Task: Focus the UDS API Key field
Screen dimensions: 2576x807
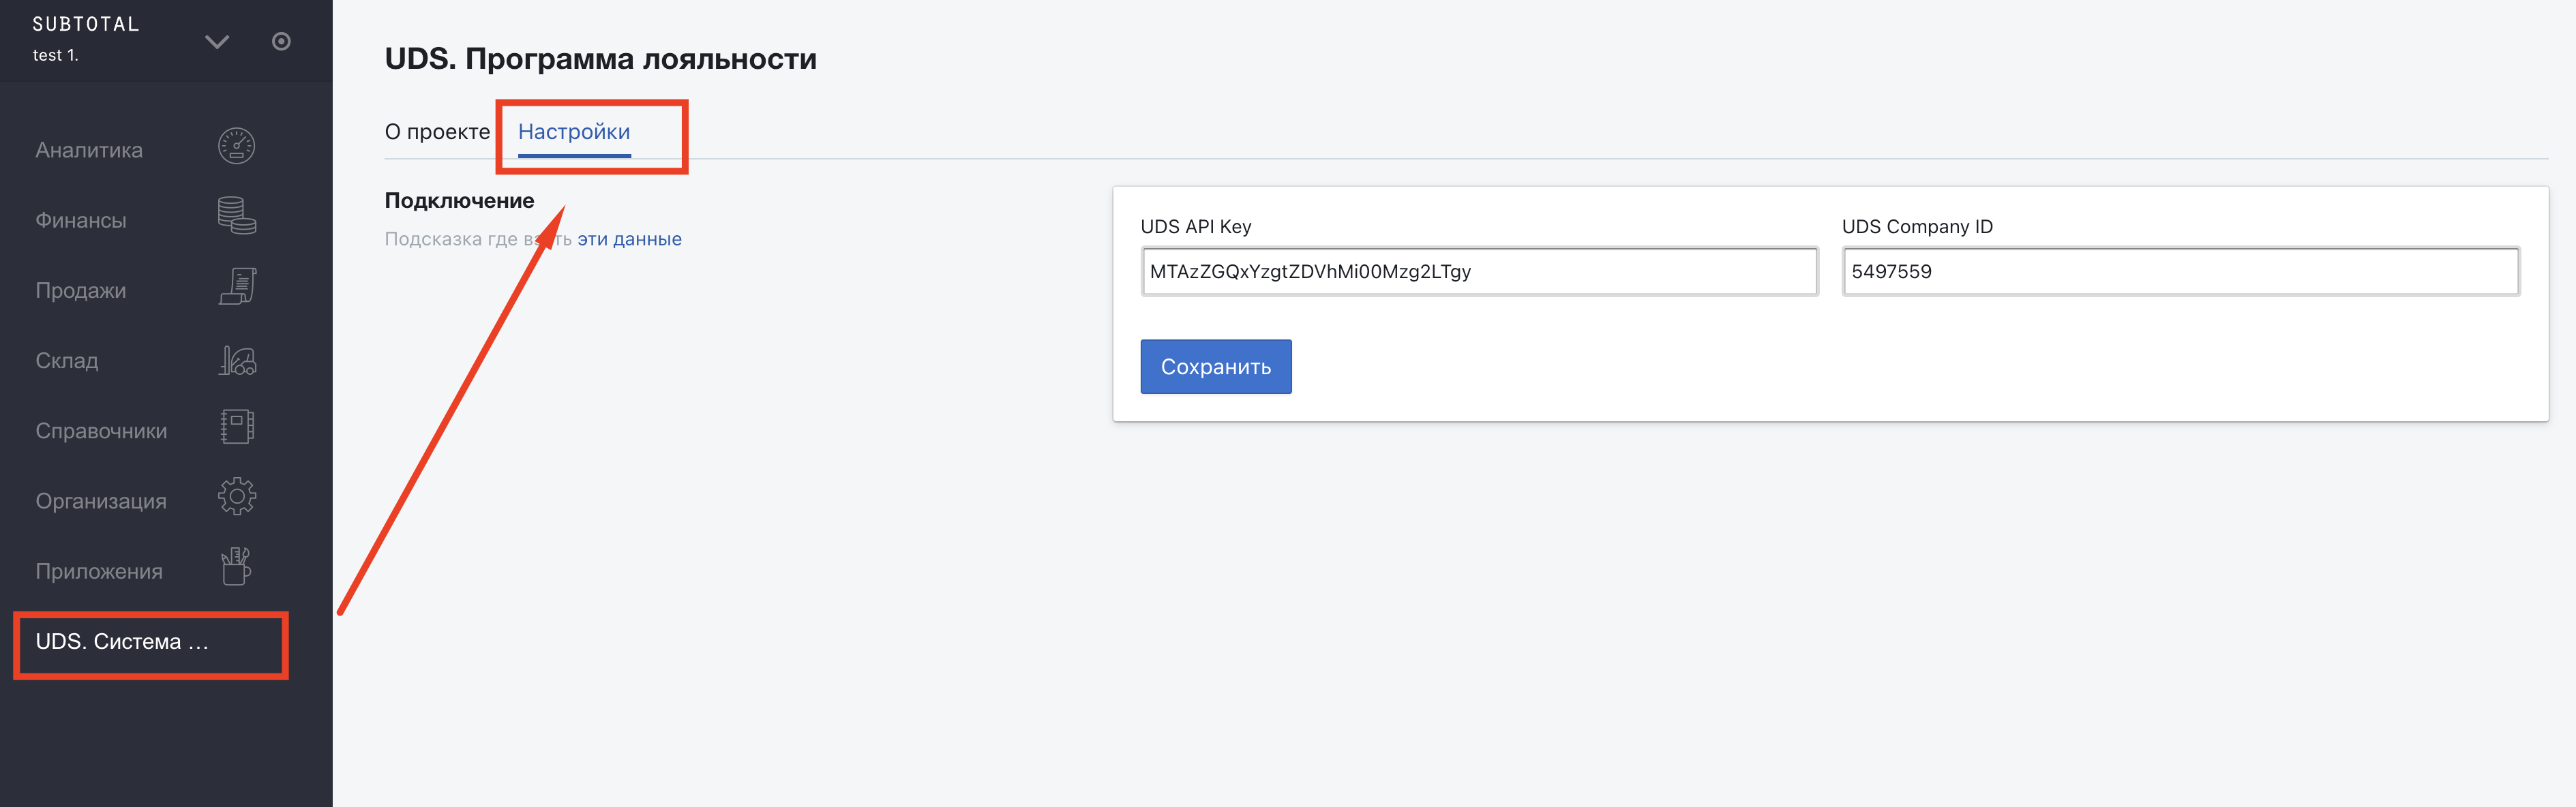Action: point(1479,272)
